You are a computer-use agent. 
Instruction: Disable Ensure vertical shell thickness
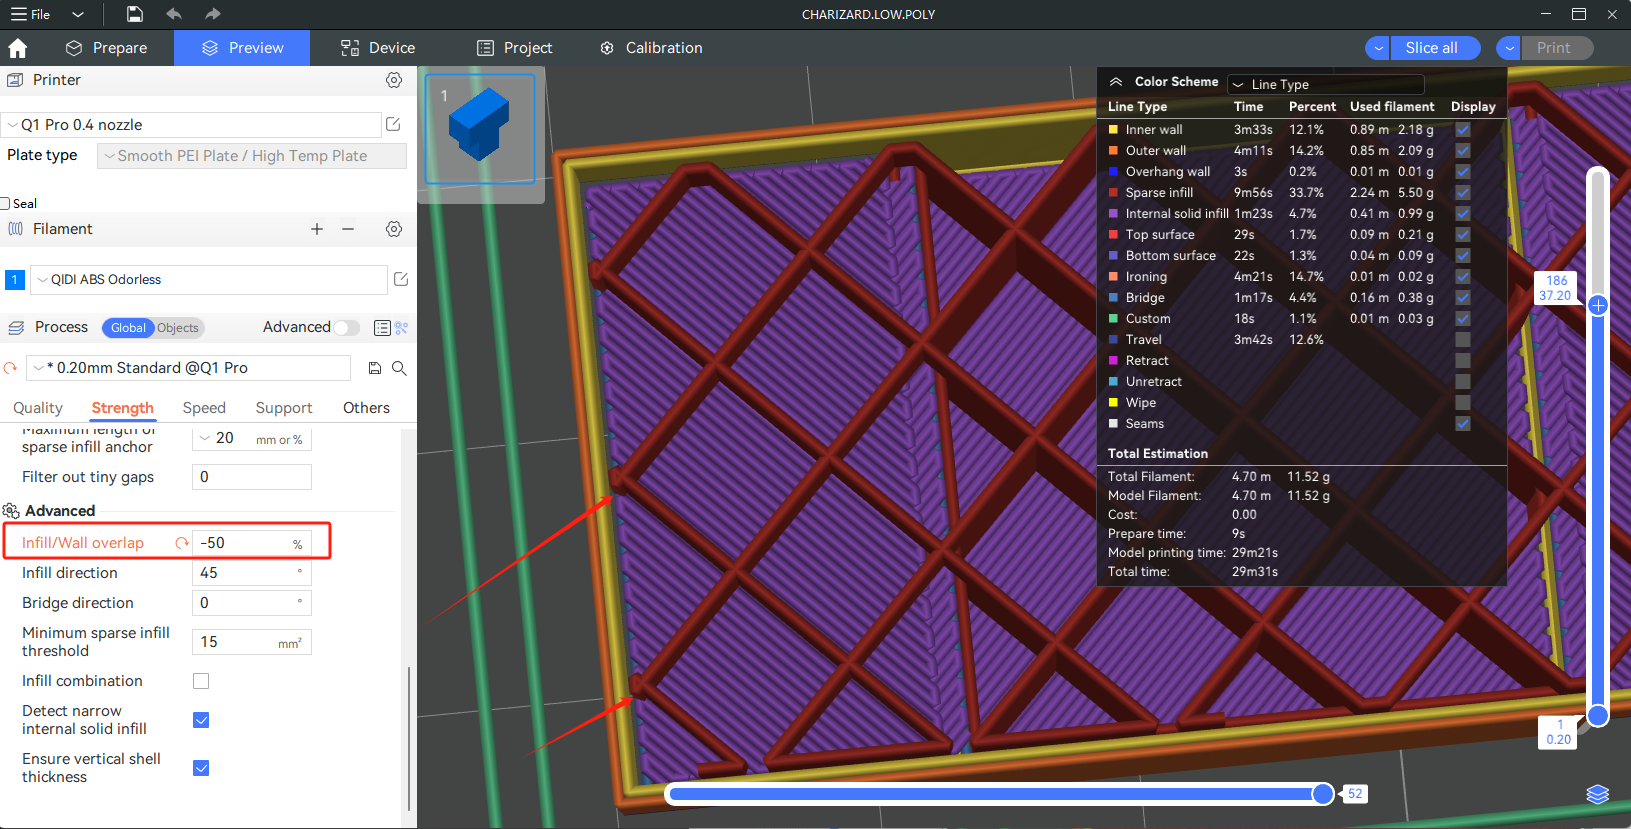[201, 768]
